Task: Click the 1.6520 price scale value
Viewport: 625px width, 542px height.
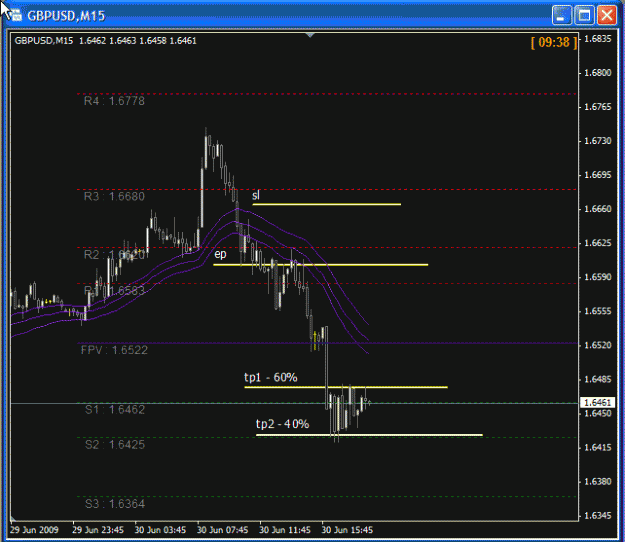Action: [597, 345]
